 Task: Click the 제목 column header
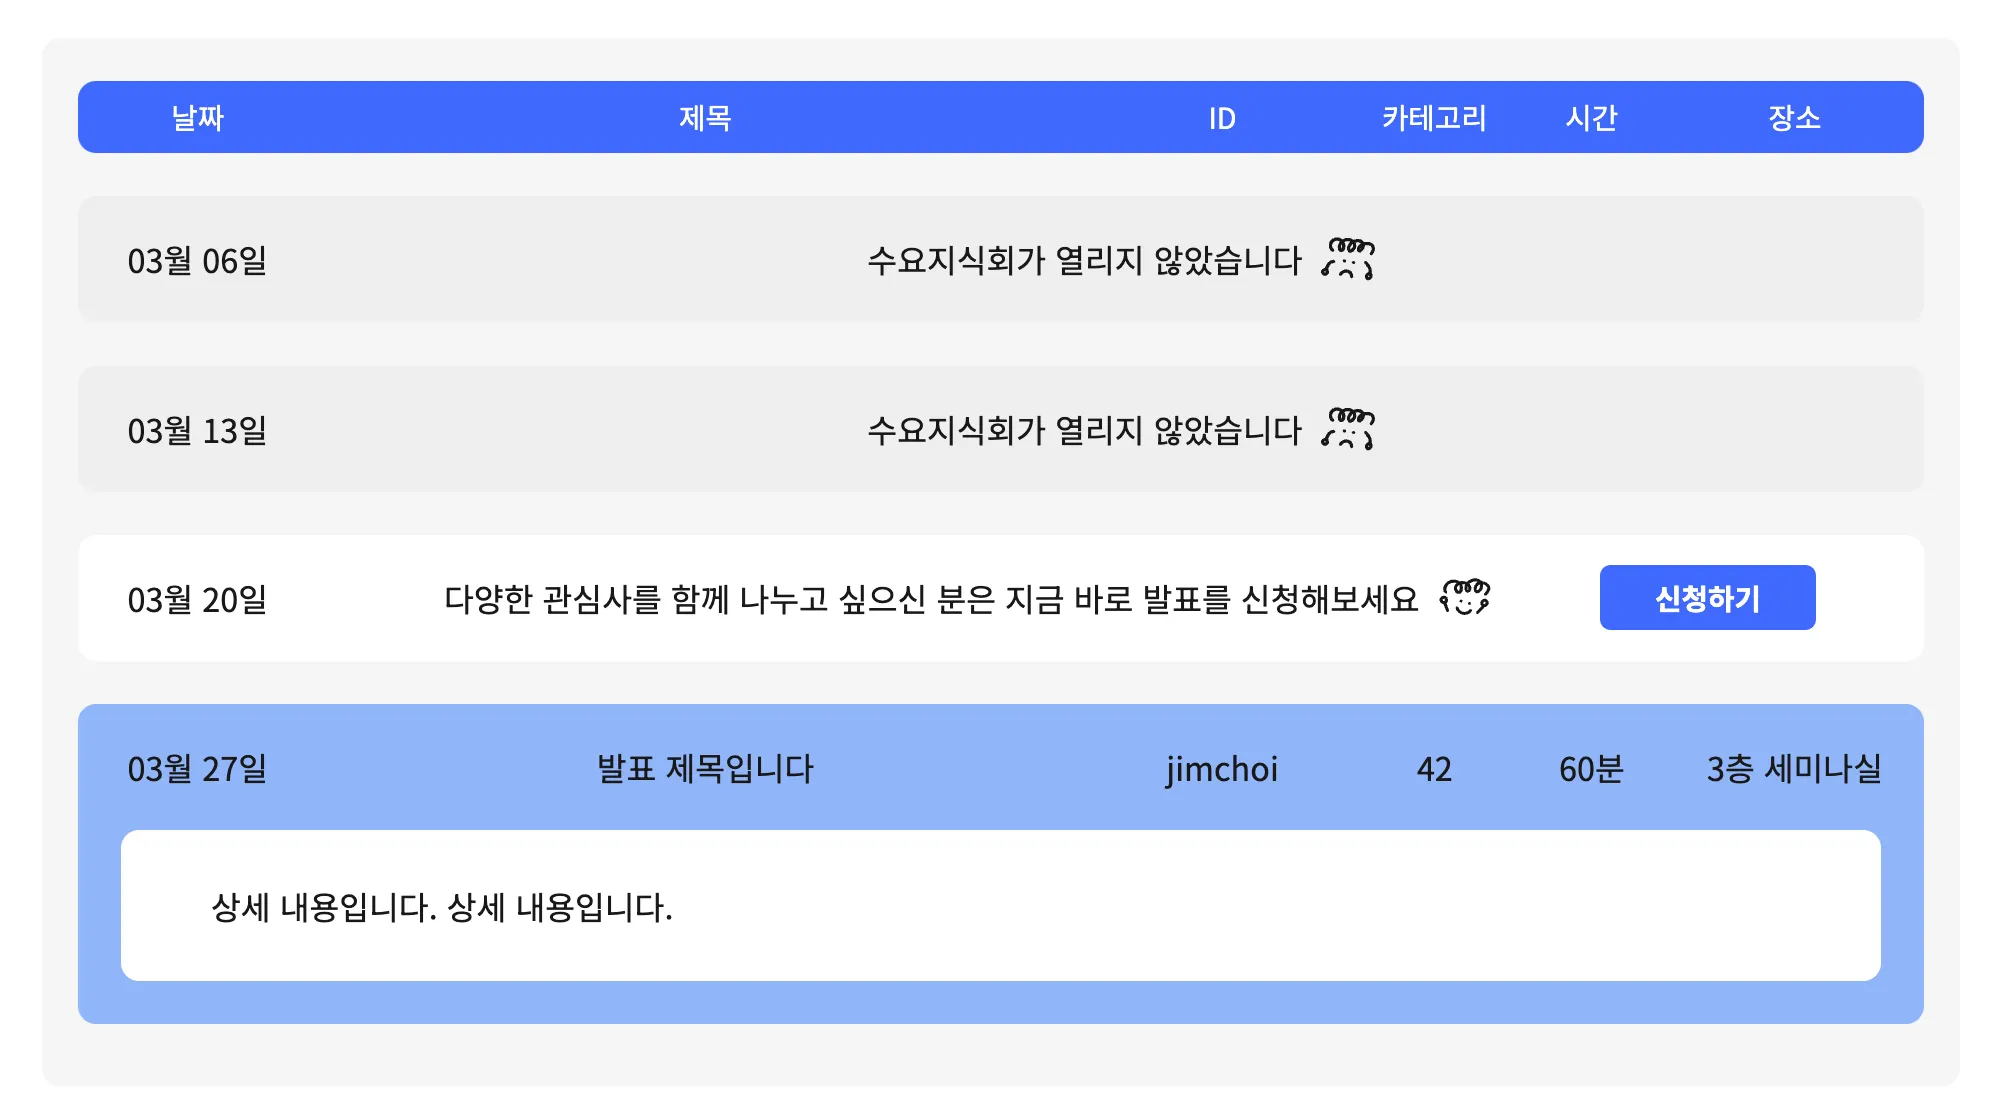click(705, 118)
